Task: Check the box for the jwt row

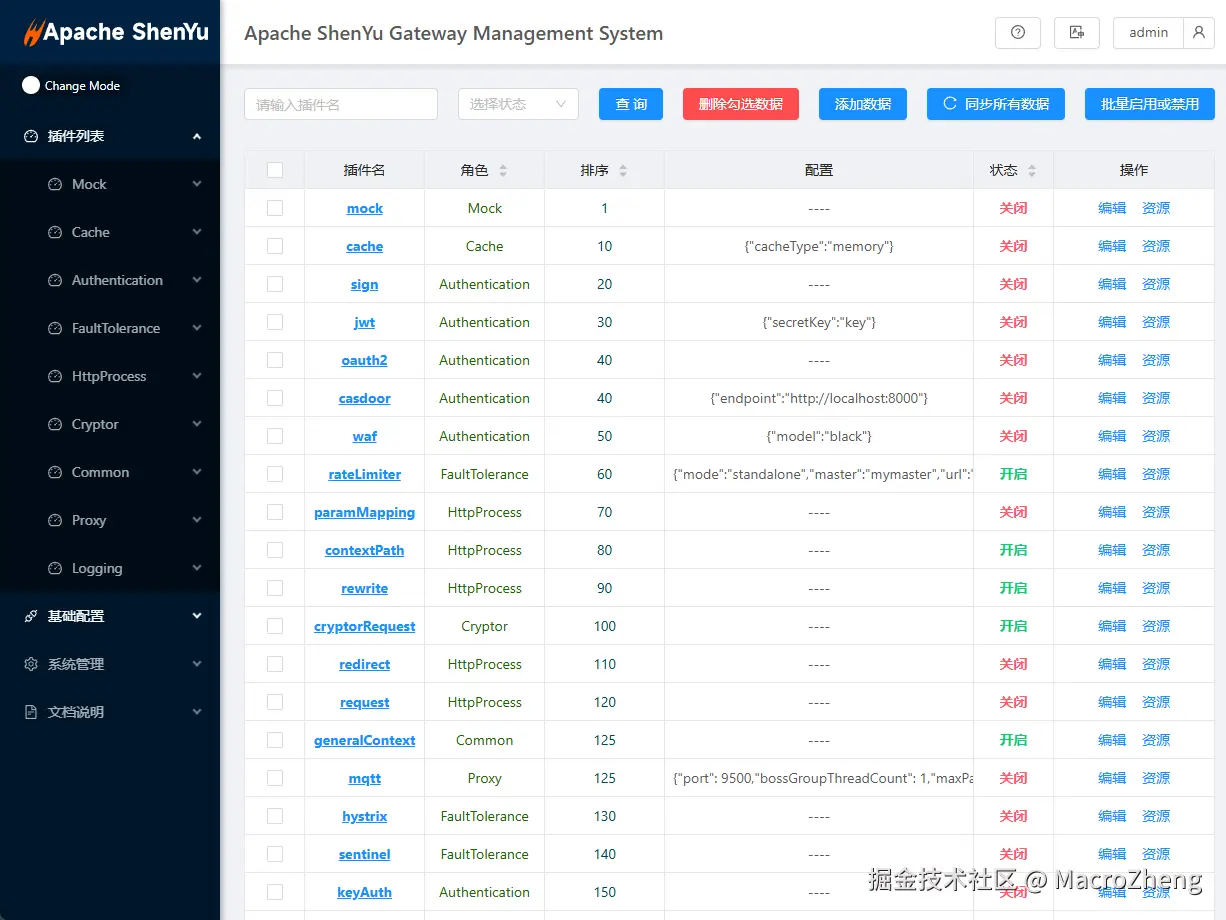Action: click(275, 322)
